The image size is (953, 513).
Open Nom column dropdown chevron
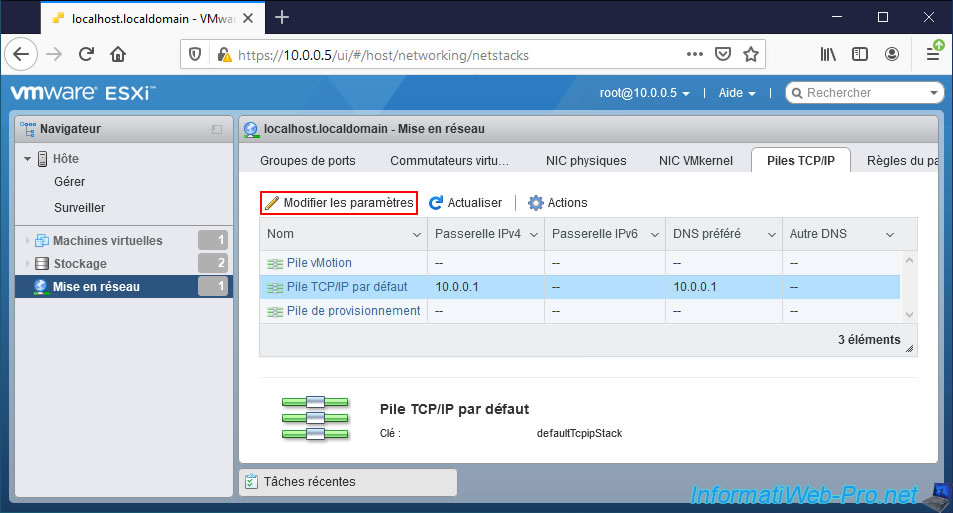point(417,235)
